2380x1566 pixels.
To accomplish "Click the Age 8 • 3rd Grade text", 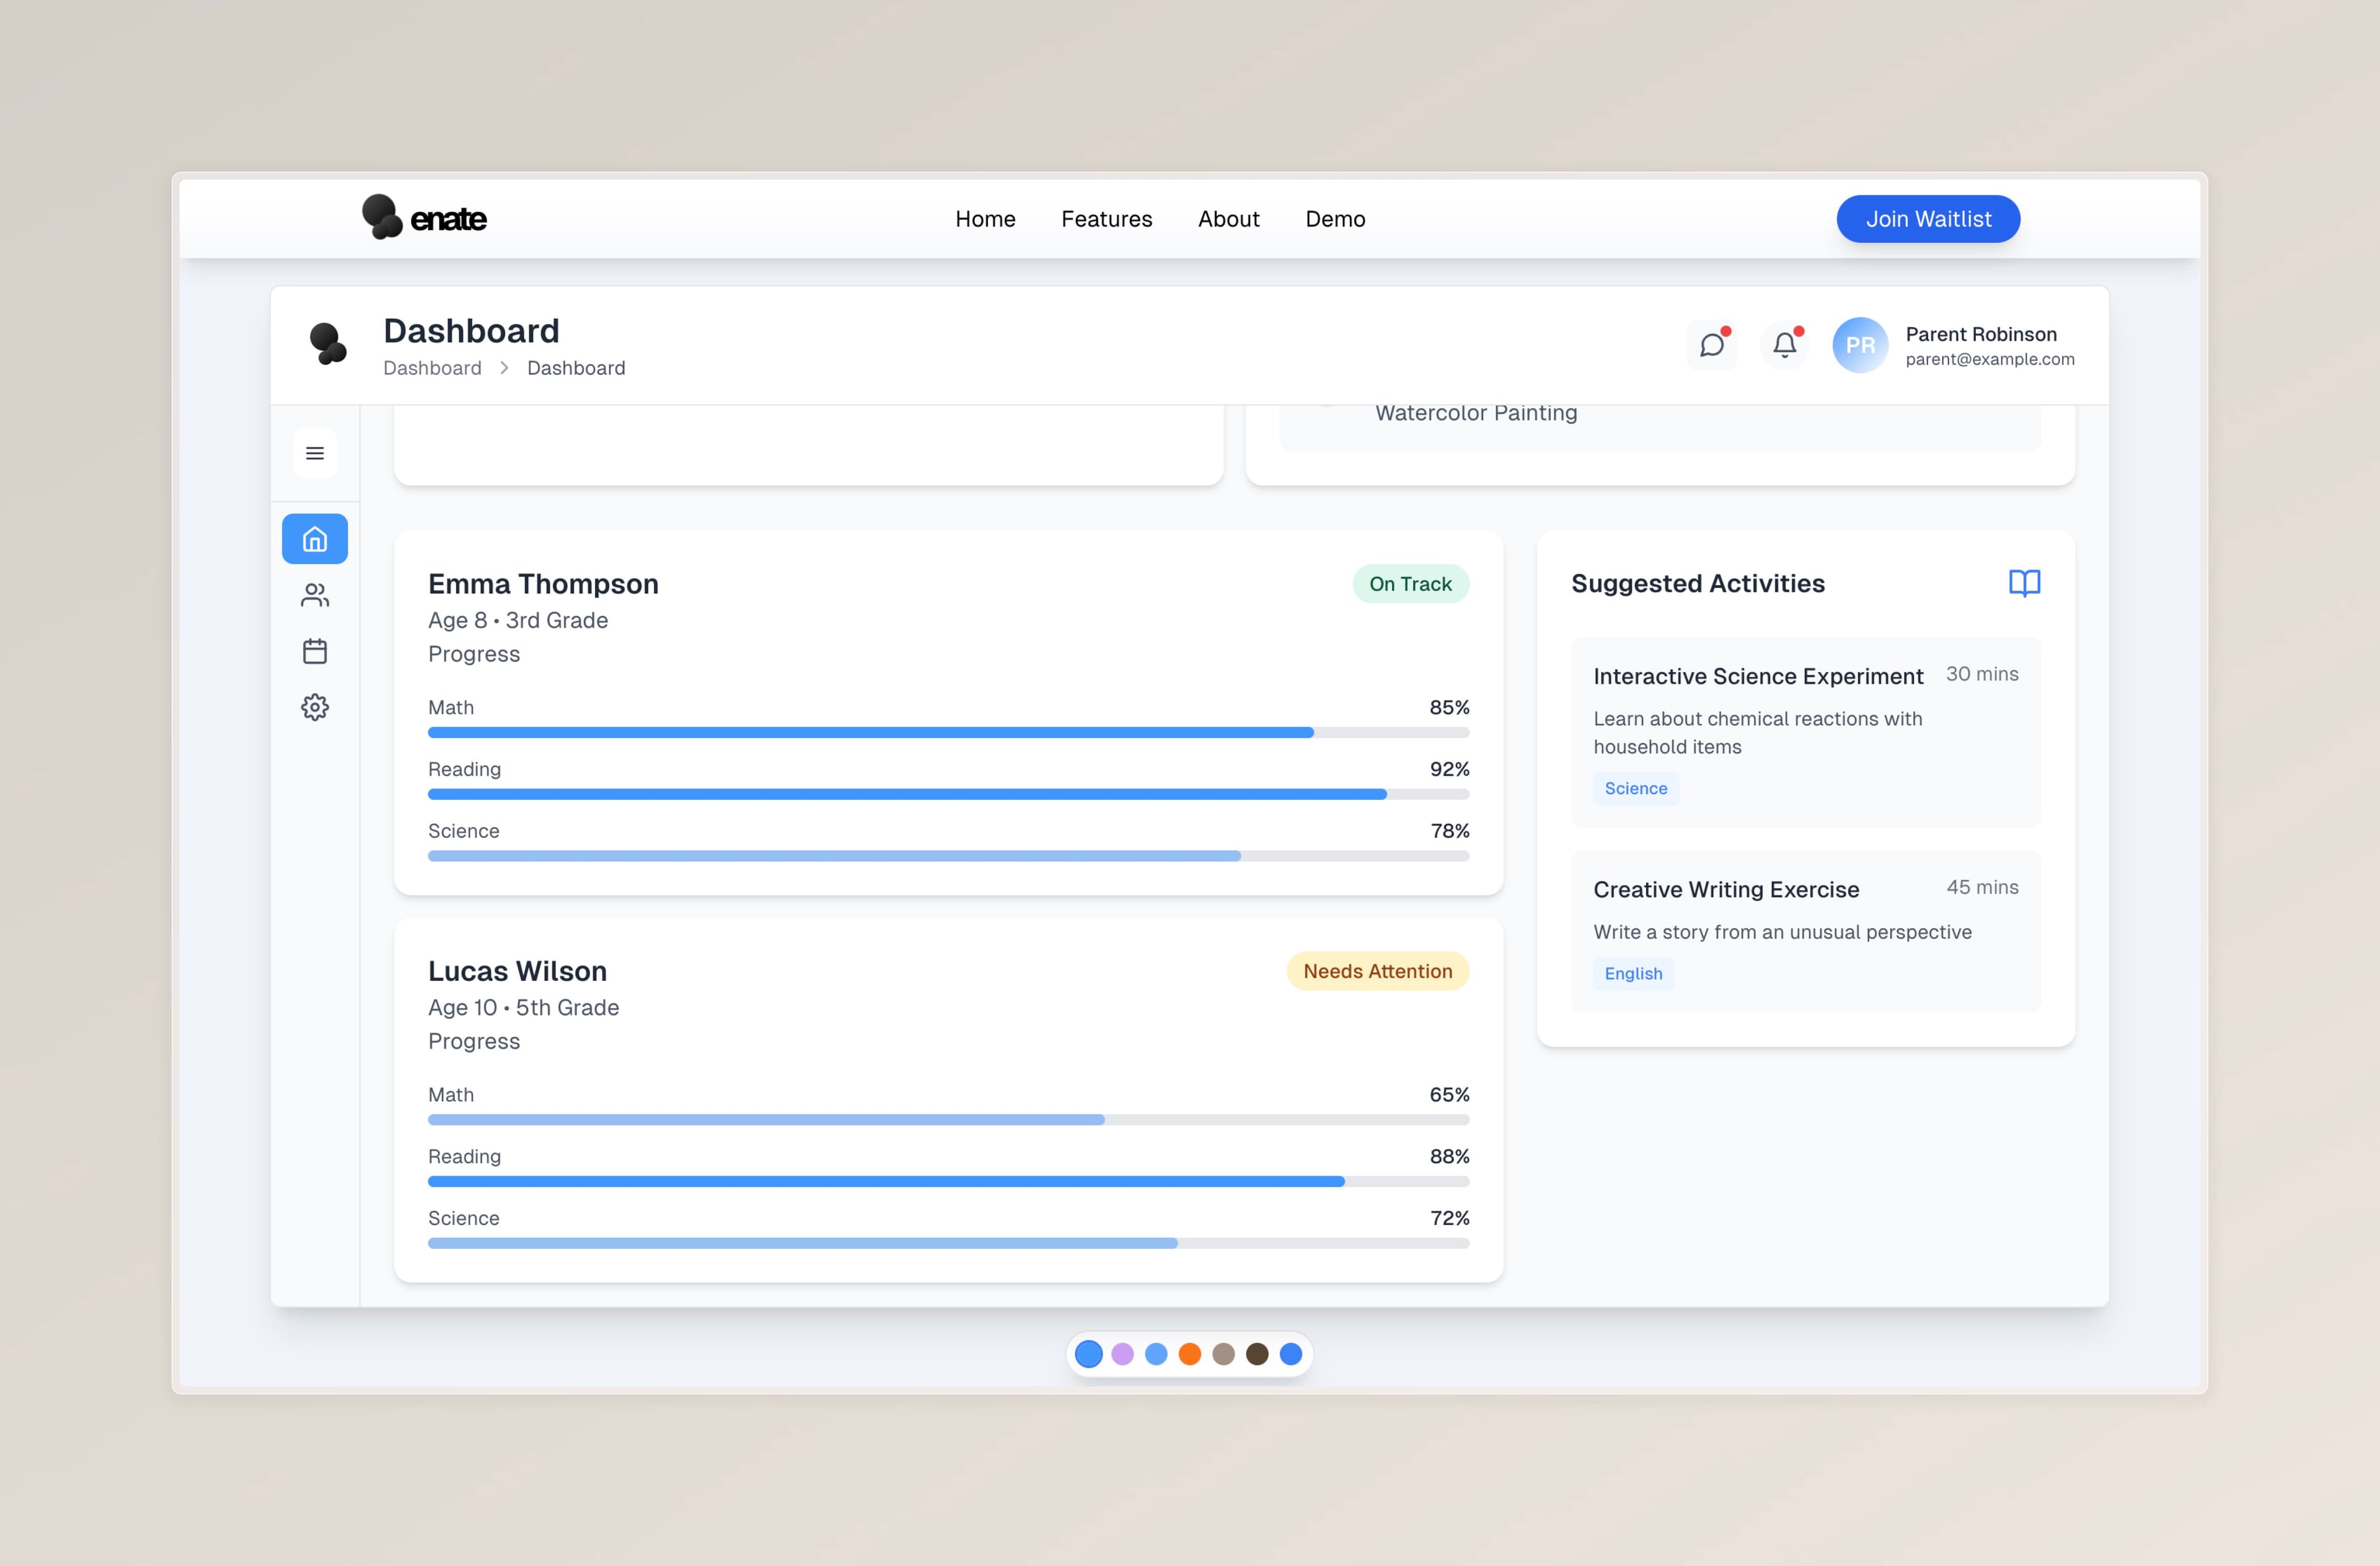I will click(x=518, y=620).
